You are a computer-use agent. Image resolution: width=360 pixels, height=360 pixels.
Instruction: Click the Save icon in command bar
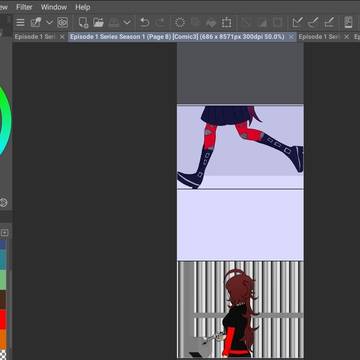coord(114,22)
